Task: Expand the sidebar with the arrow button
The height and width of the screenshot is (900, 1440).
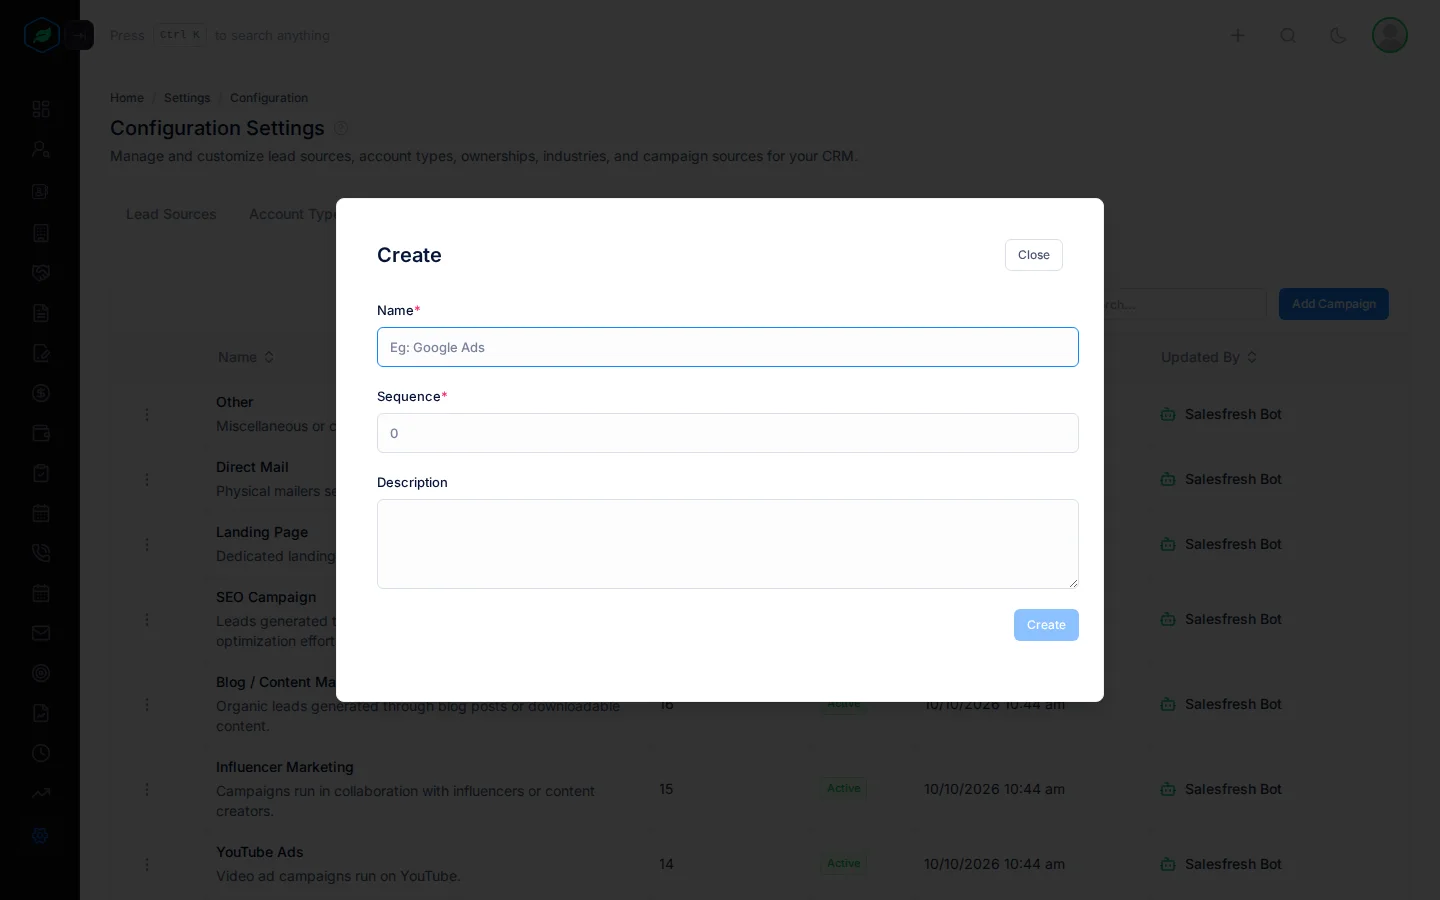Action: (80, 36)
